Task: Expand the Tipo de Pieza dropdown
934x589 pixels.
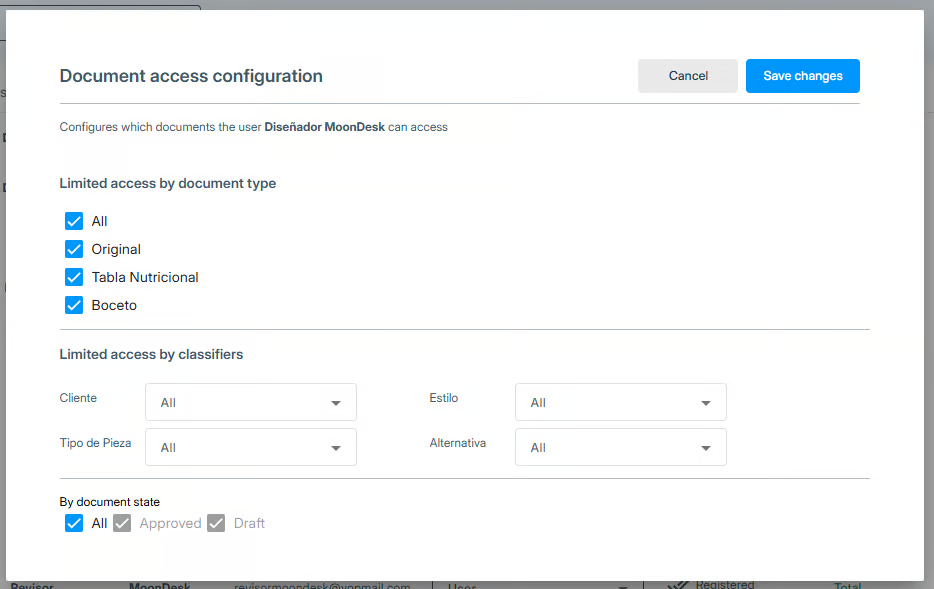Action: 250,447
